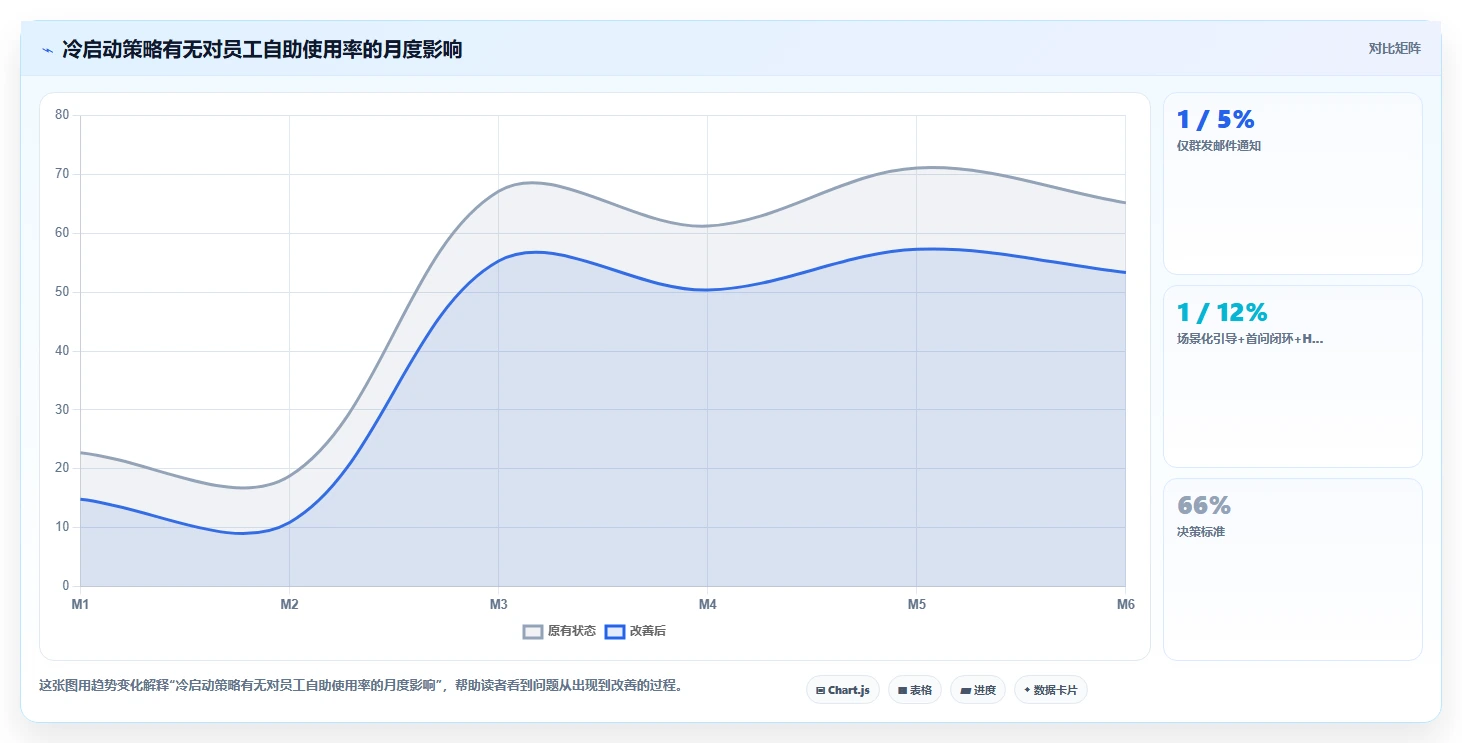Click the 80 y-axis value
The width and height of the screenshot is (1462, 743).
pos(62,115)
